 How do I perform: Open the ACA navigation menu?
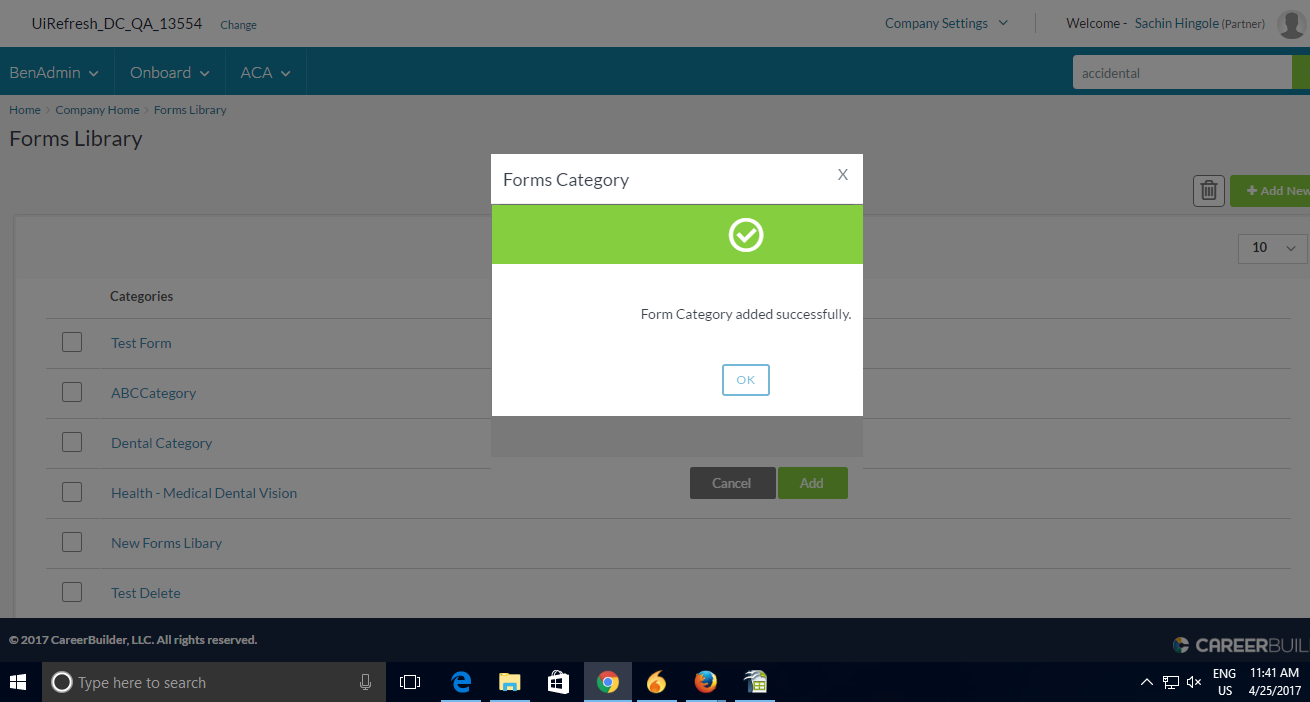(265, 73)
